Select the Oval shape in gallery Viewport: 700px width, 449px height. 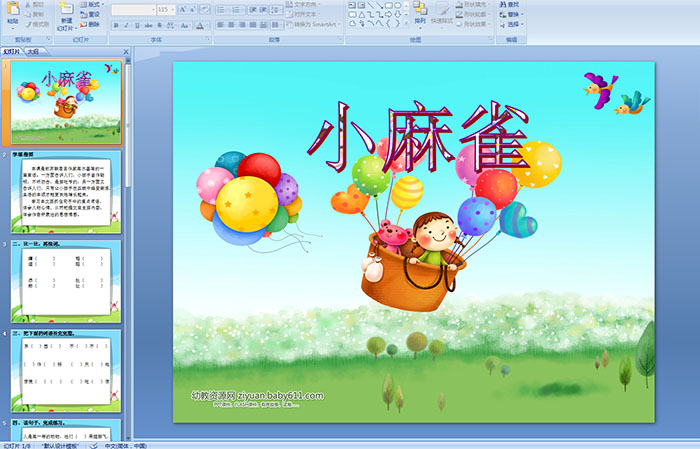(397, 5)
